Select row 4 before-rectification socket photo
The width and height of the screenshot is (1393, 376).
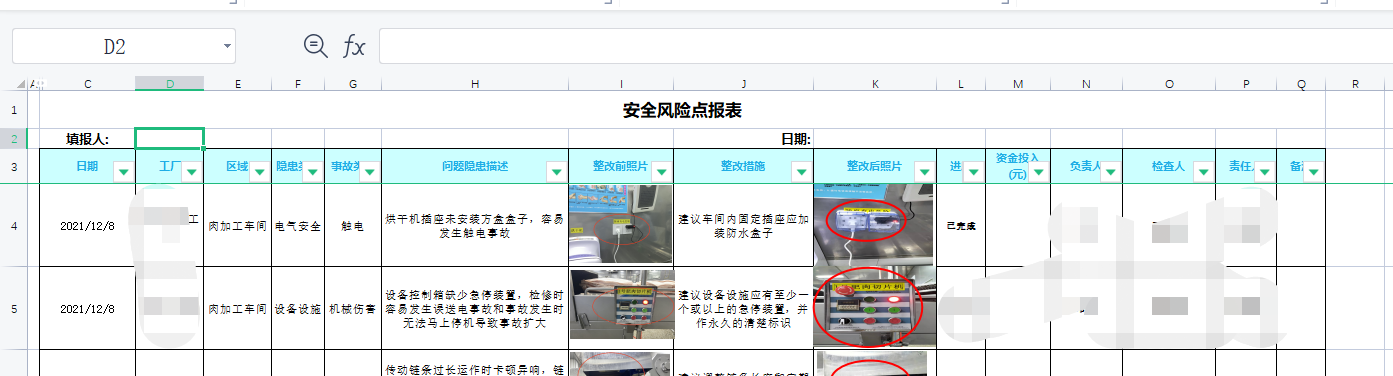pyautogui.click(x=621, y=223)
